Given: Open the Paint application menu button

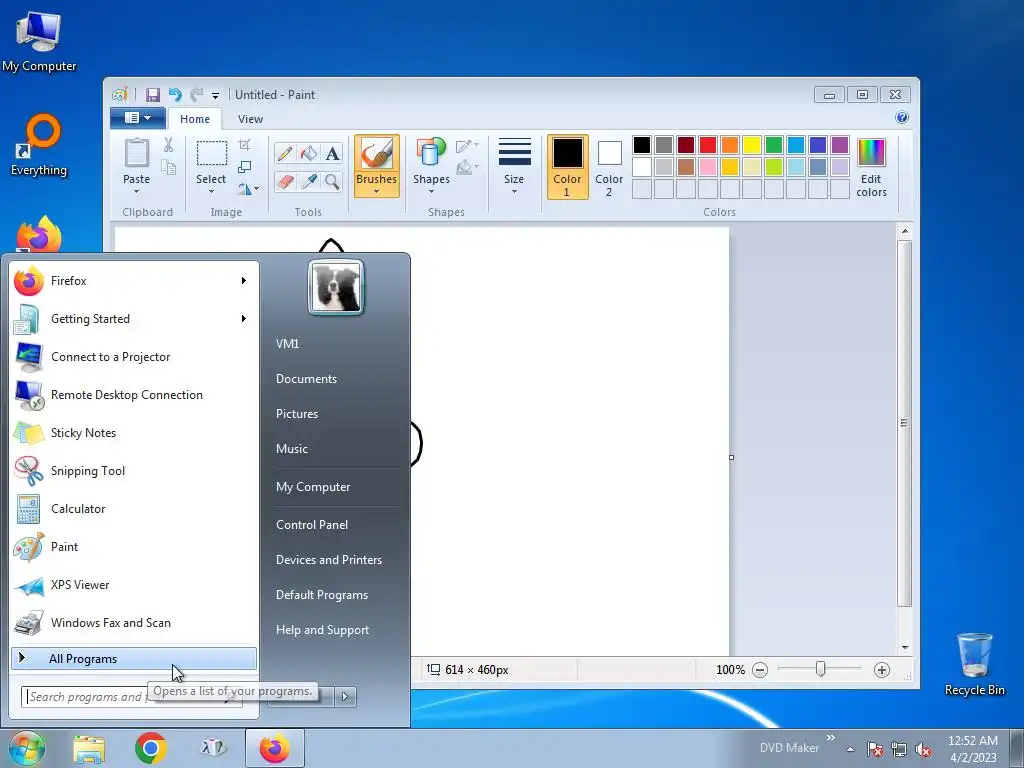Looking at the screenshot, I should [138, 118].
